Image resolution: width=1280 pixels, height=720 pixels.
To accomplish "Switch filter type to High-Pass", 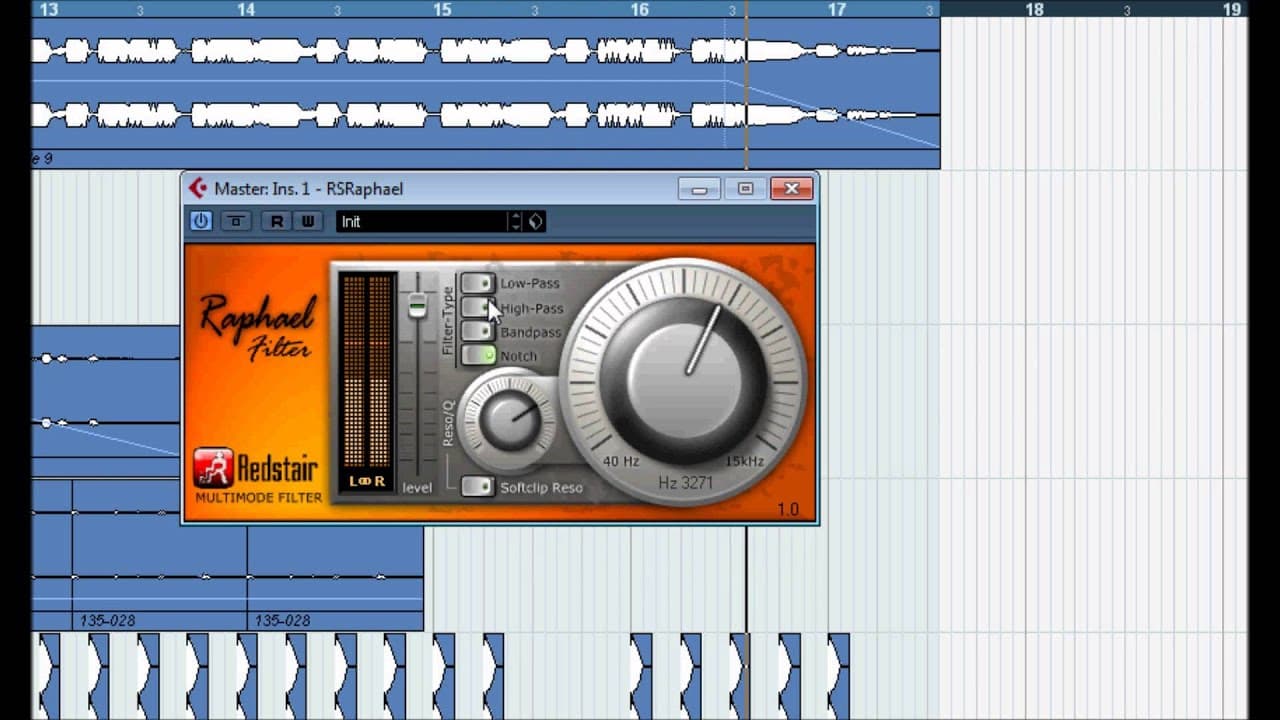I will pyautogui.click(x=478, y=307).
